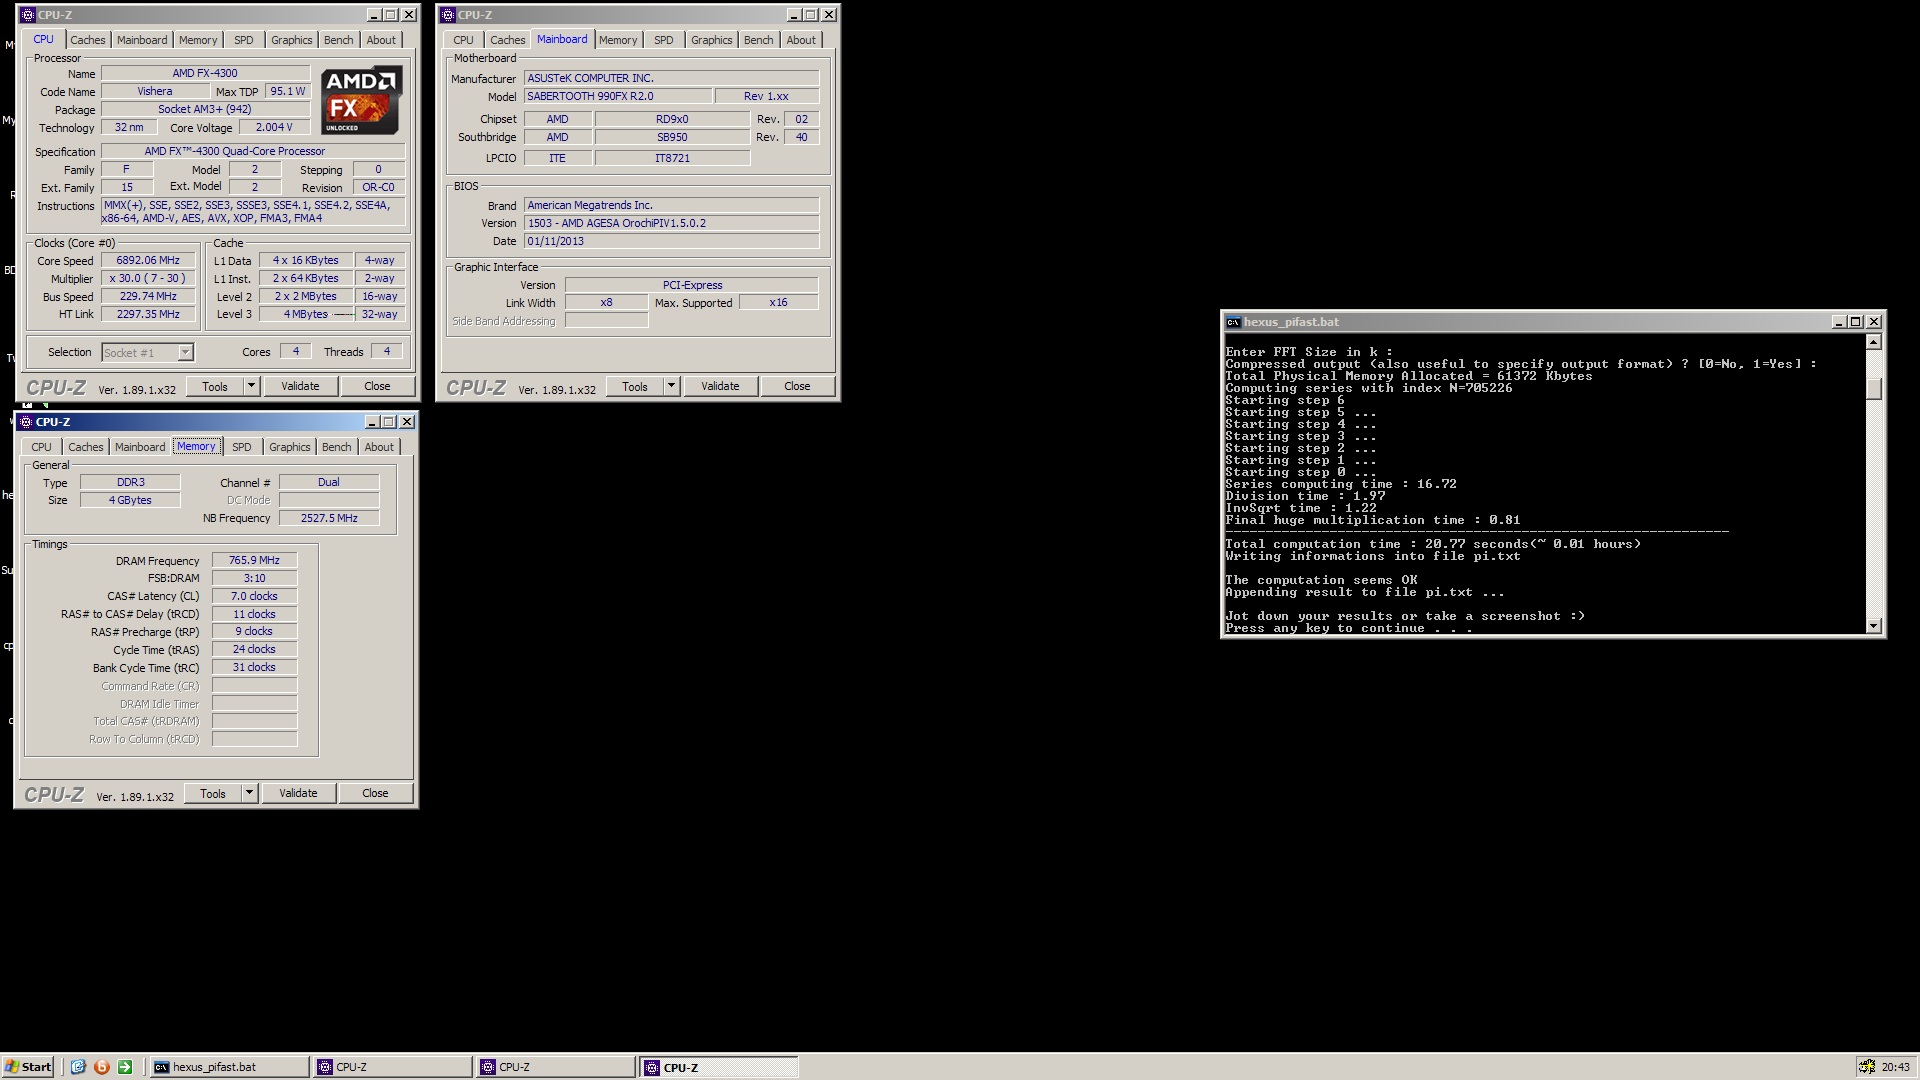Switch to hexus_pifast.bat in the taskbar
Viewport: 1920px width, 1080px height.
pyautogui.click(x=229, y=1067)
